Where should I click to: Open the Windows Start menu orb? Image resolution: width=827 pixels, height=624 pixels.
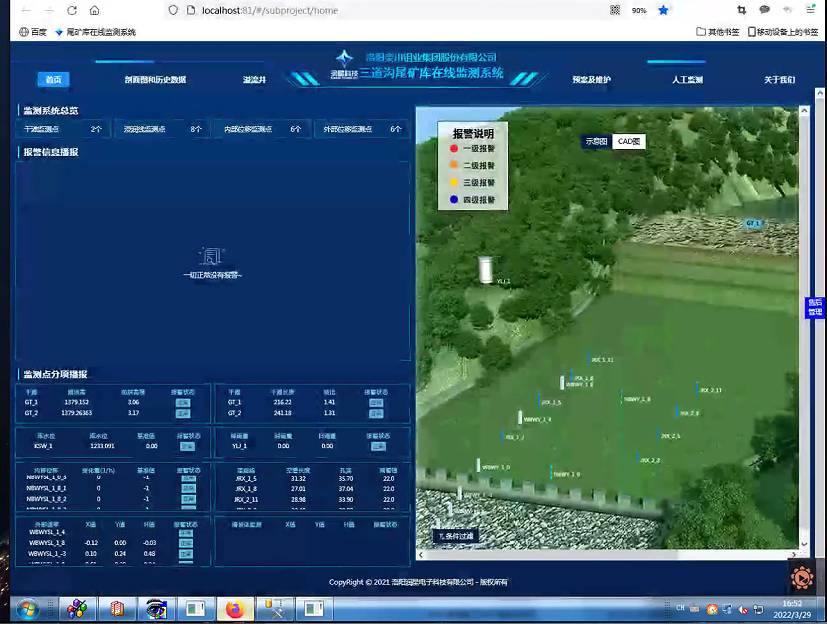27,609
